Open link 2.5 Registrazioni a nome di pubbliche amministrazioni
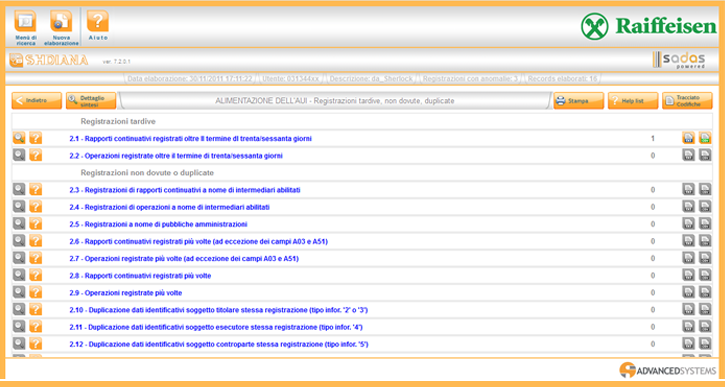725x387 pixels. 158,224
